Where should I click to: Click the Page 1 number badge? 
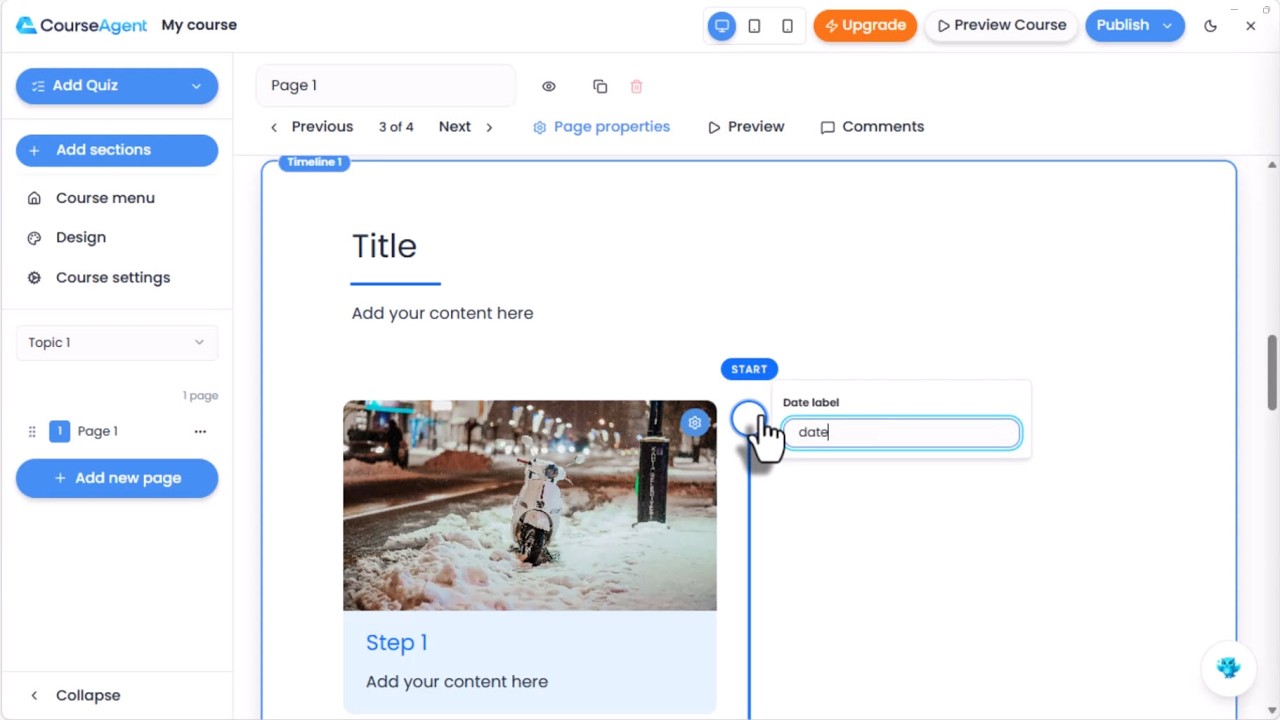coord(59,431)
